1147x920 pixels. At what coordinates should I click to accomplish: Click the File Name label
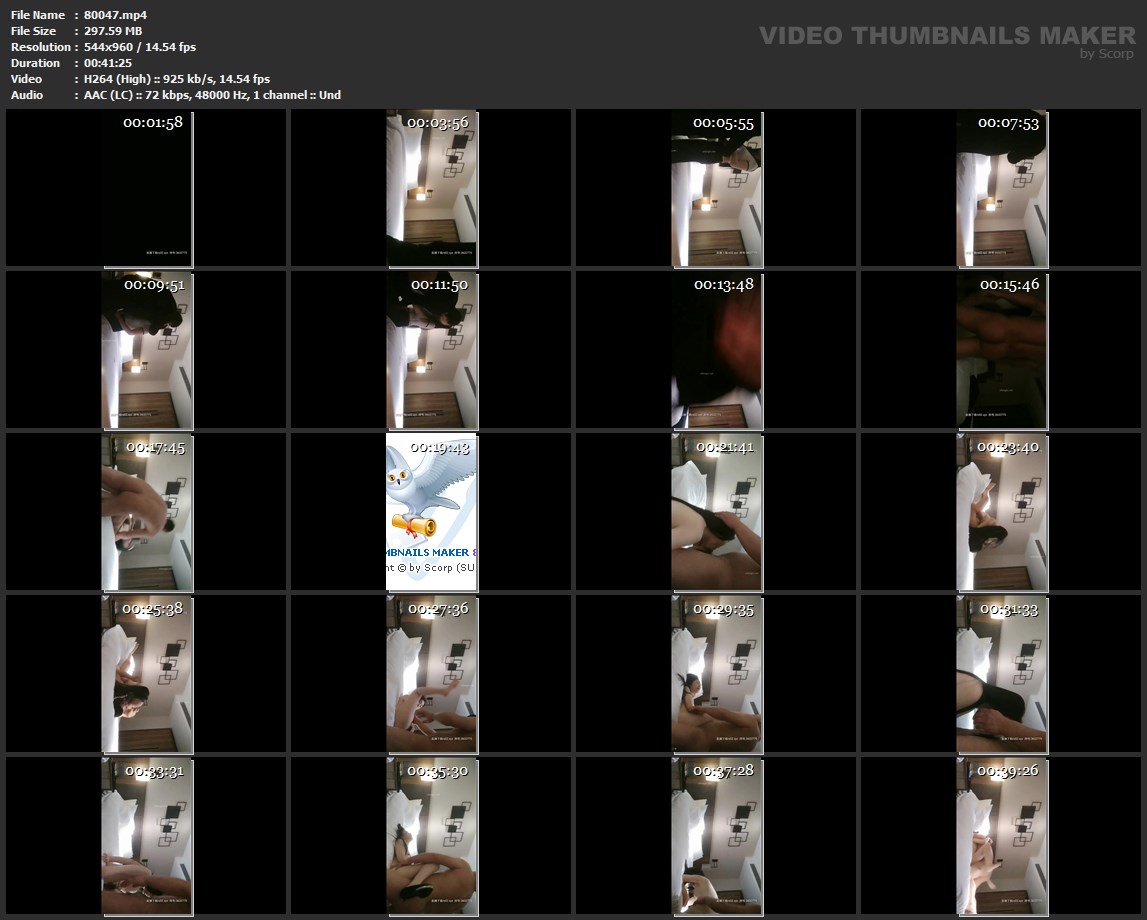pos(37,15)
